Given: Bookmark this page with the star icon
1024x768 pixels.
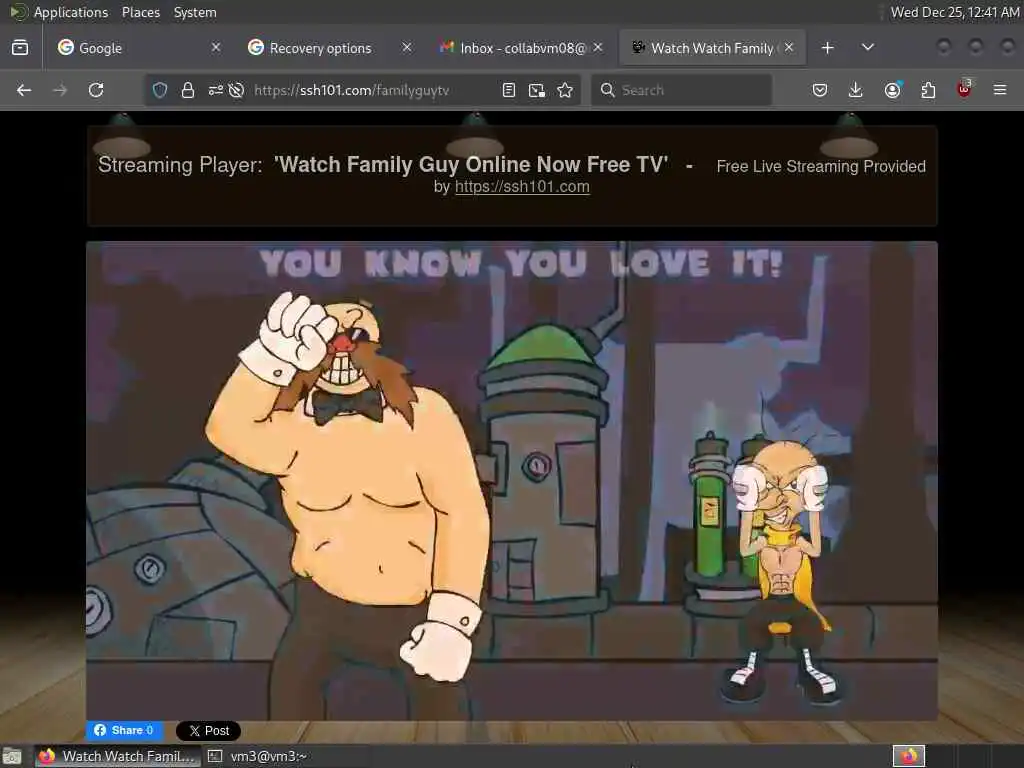Looking at the screenshot, I should coord(566,90).
